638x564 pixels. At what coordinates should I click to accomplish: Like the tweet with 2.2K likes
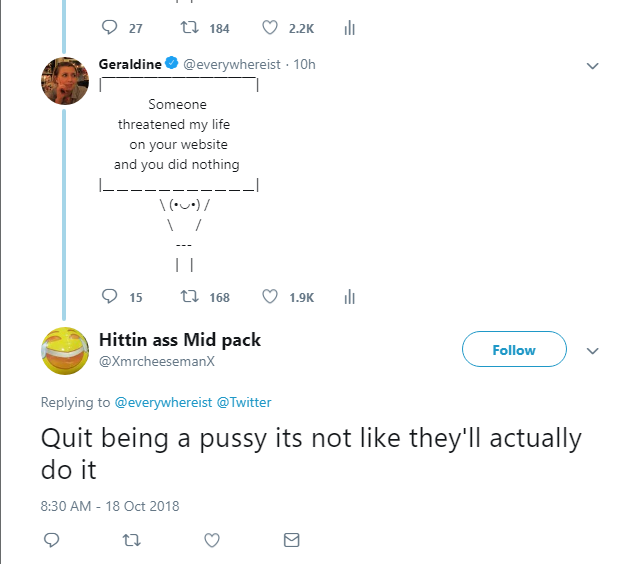(x=269, y=28)
